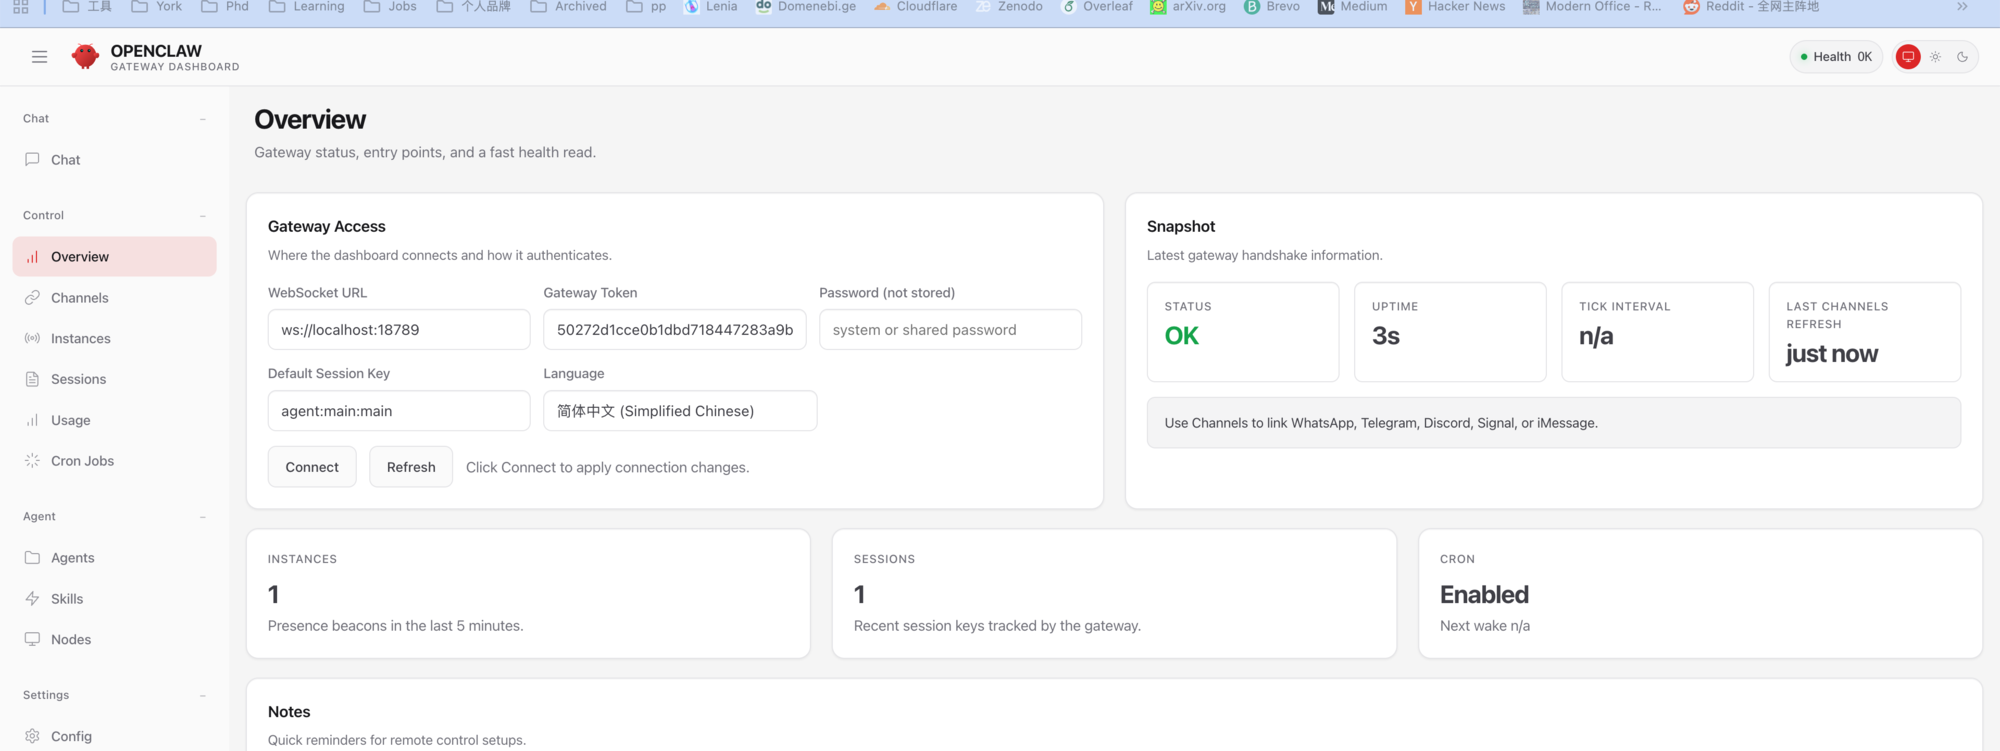Open Nodes via its monitor icon
This screenshot has height=751, width=2000.
click(x=32, y=640)
